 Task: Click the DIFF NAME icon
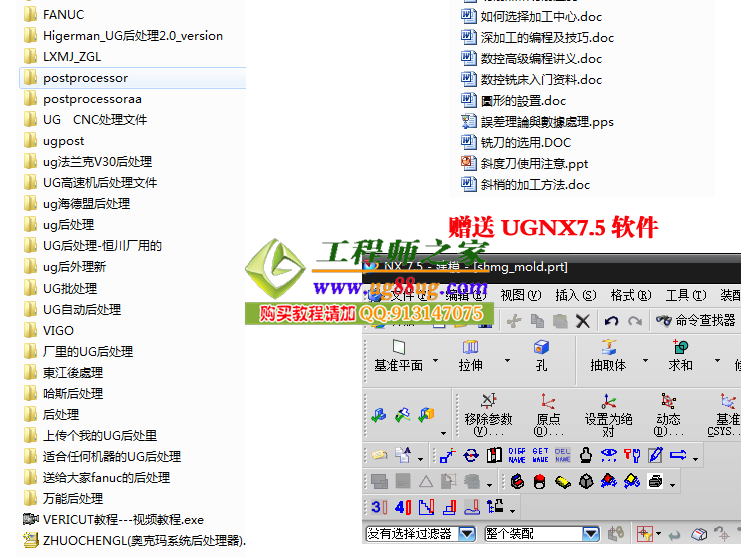[517, 455]
